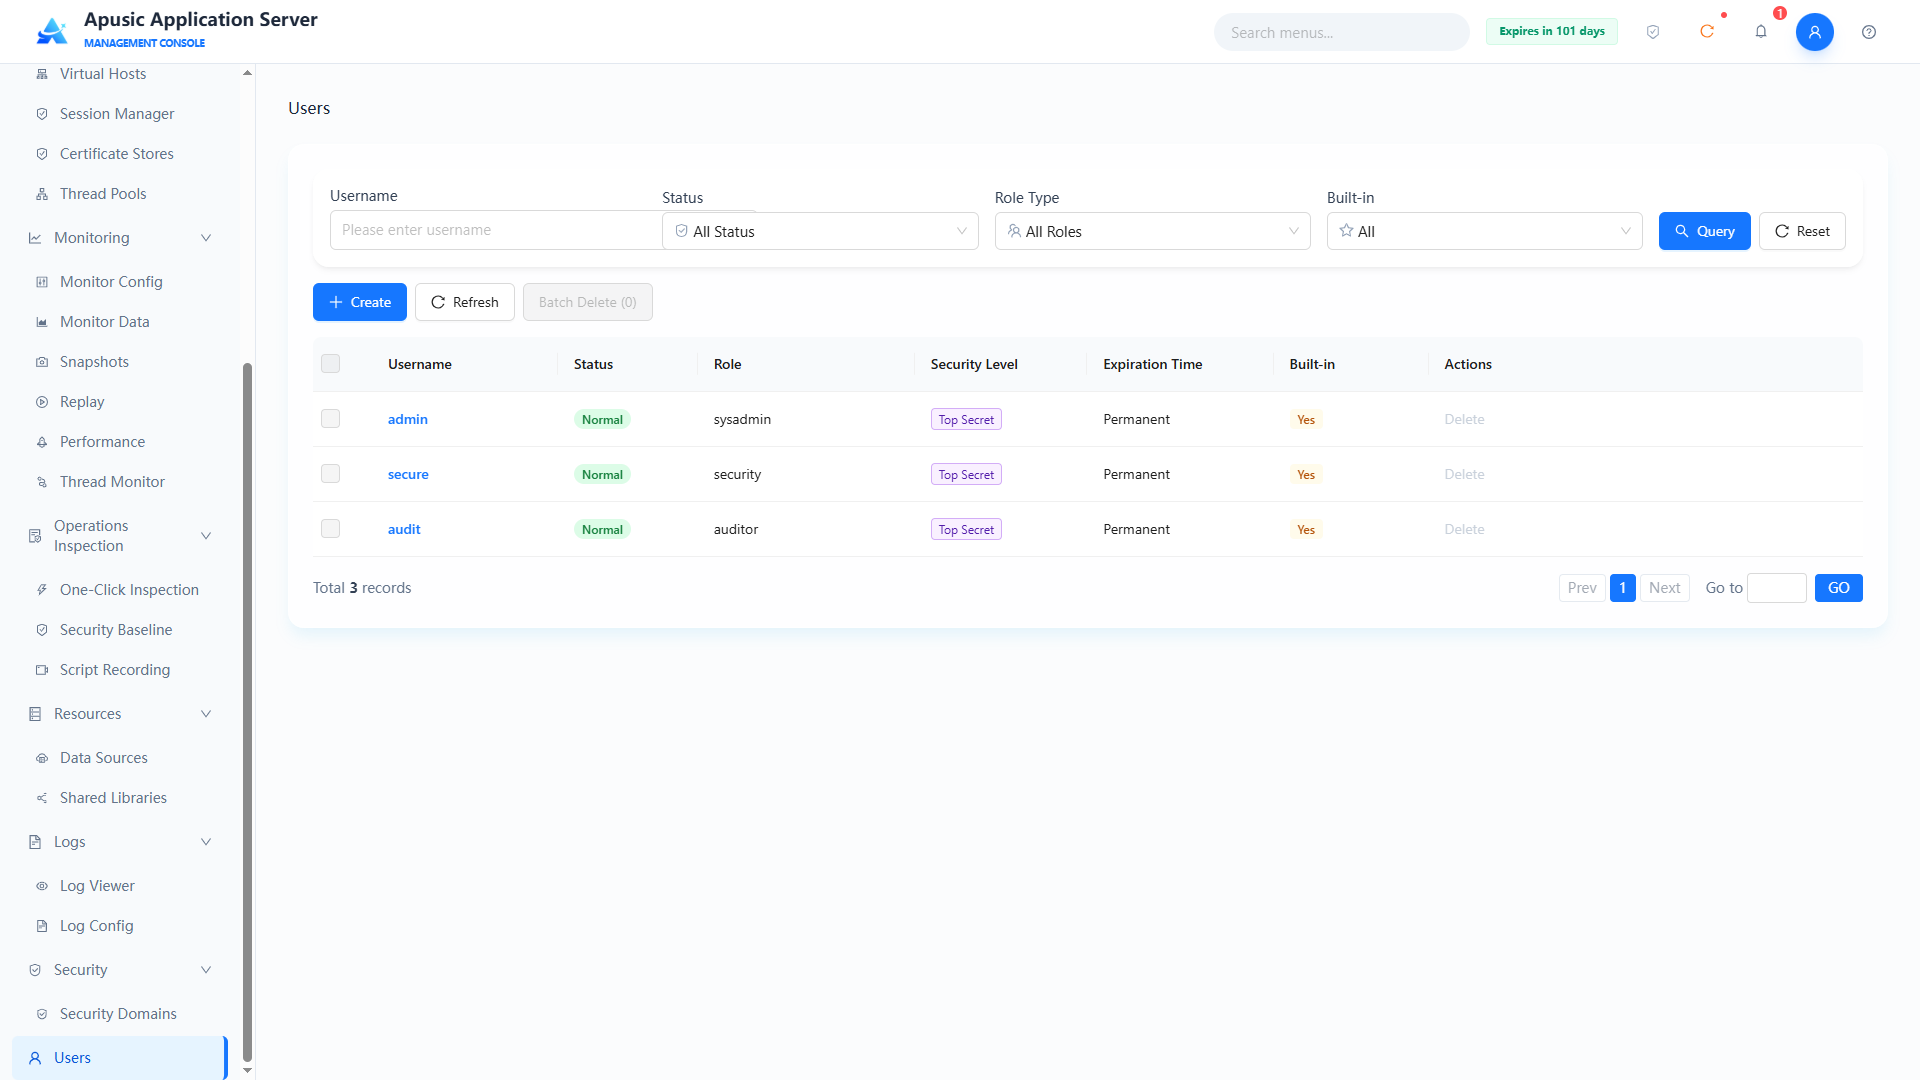Screen dimensions: 1920x1080
Task: Click the orange refresh icon in header
Action: (1707, 32)
